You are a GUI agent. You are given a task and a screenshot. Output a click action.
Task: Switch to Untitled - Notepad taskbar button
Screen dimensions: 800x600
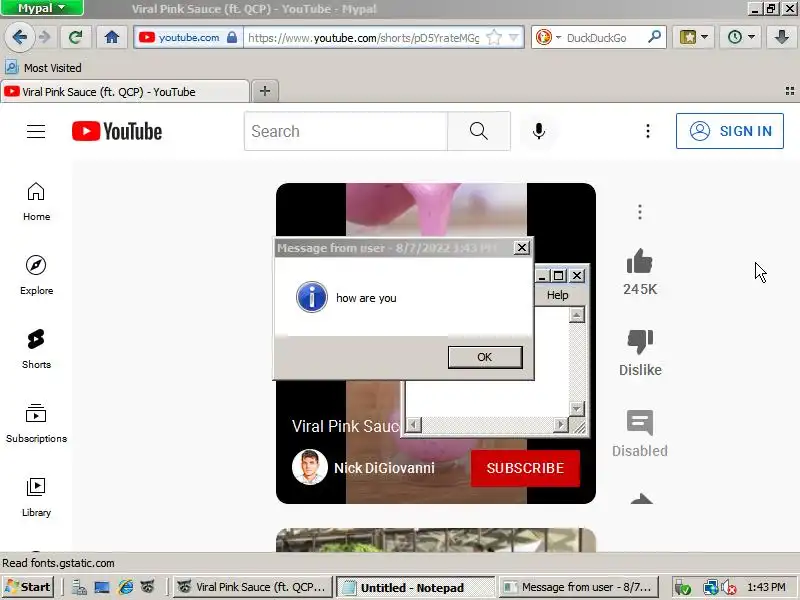point(415,587)
